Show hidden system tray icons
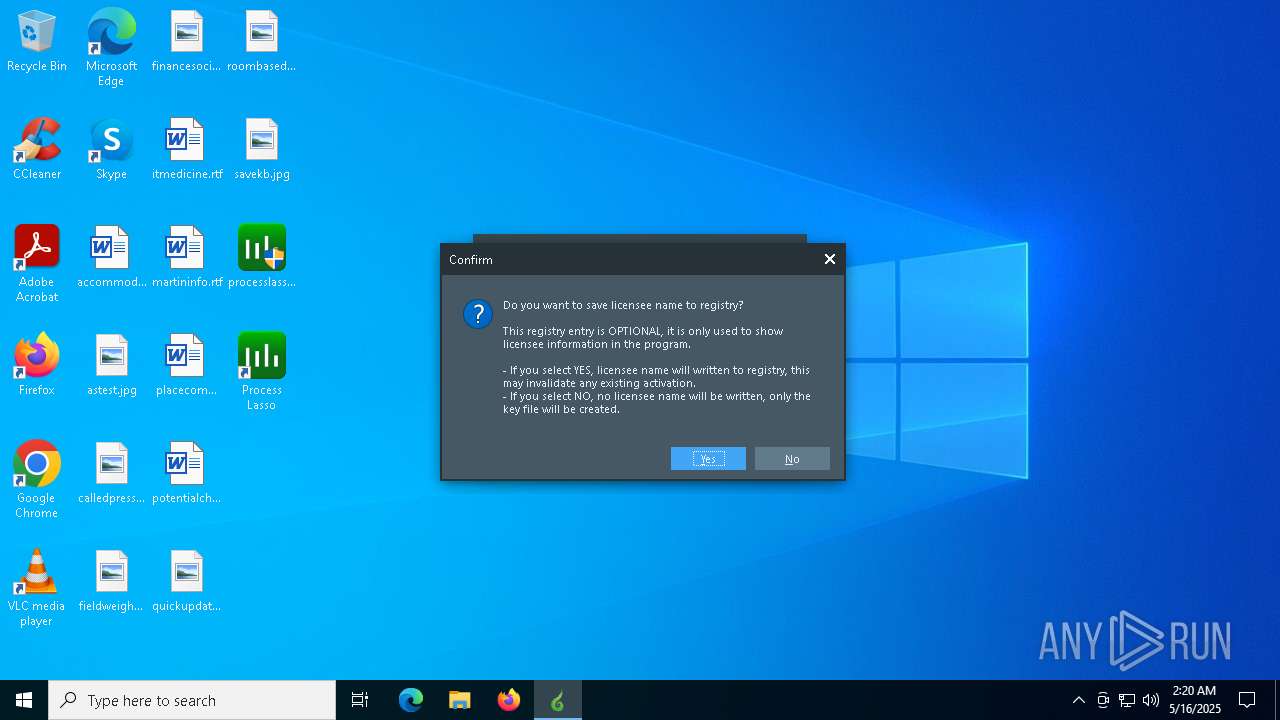Viewport: 1280px width, 720px height. [1078, 700]
